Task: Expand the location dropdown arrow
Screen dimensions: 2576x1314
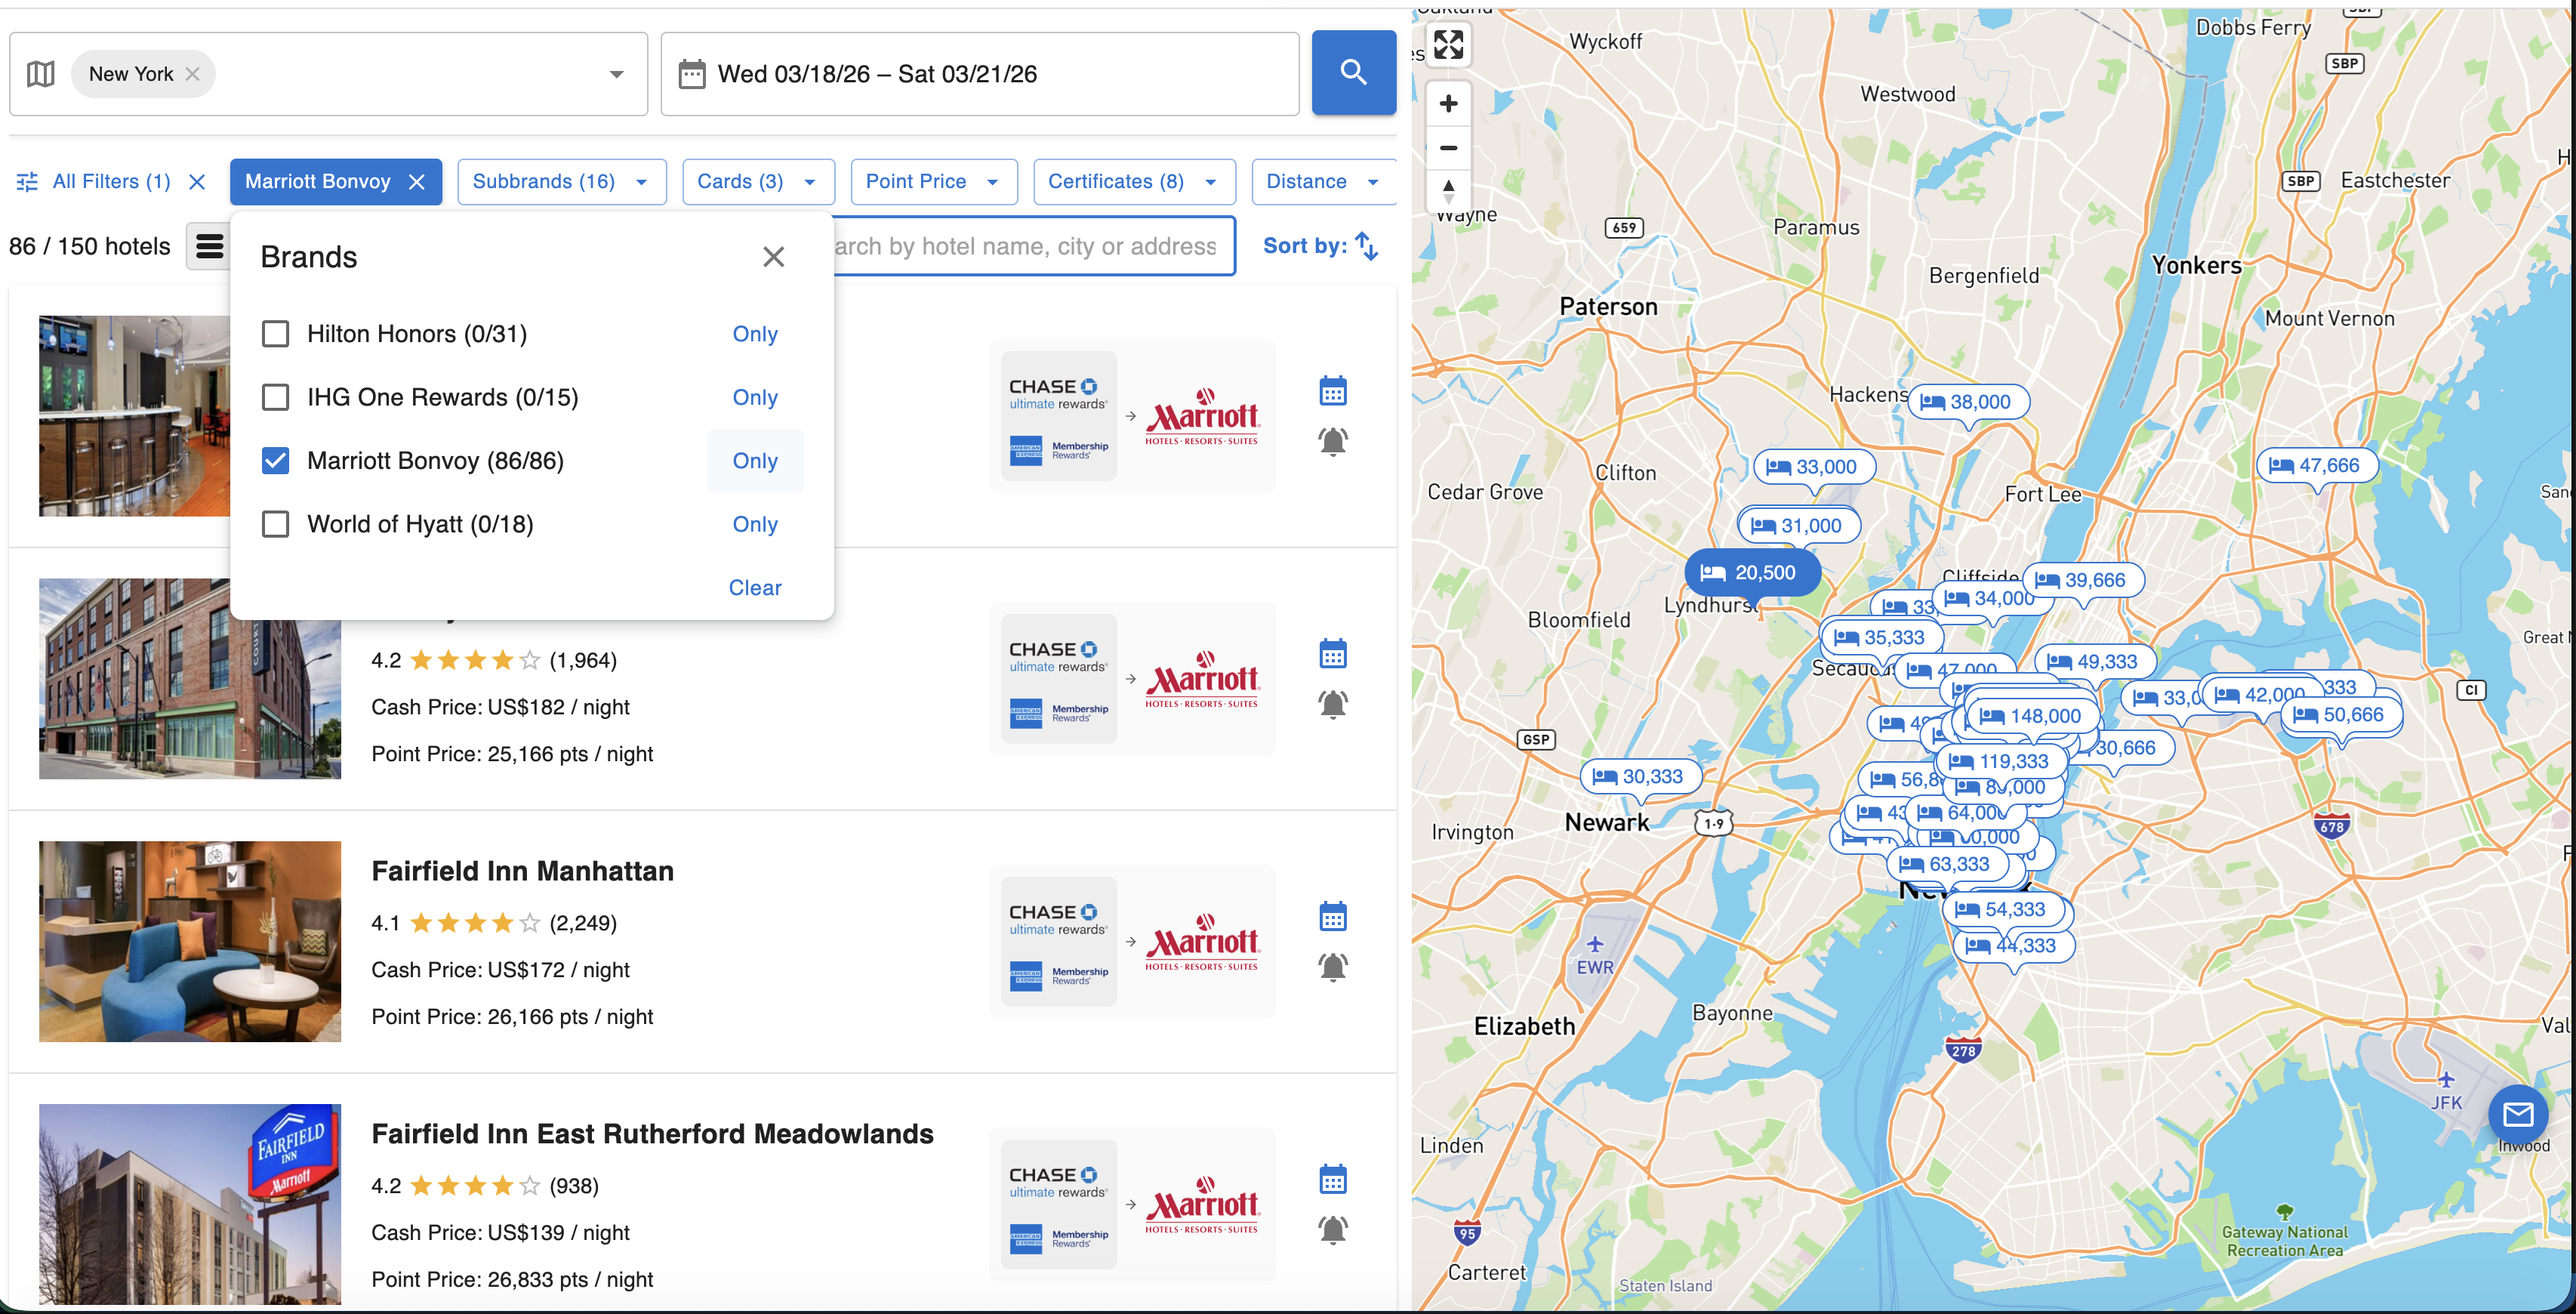Action: coord(617,74)
